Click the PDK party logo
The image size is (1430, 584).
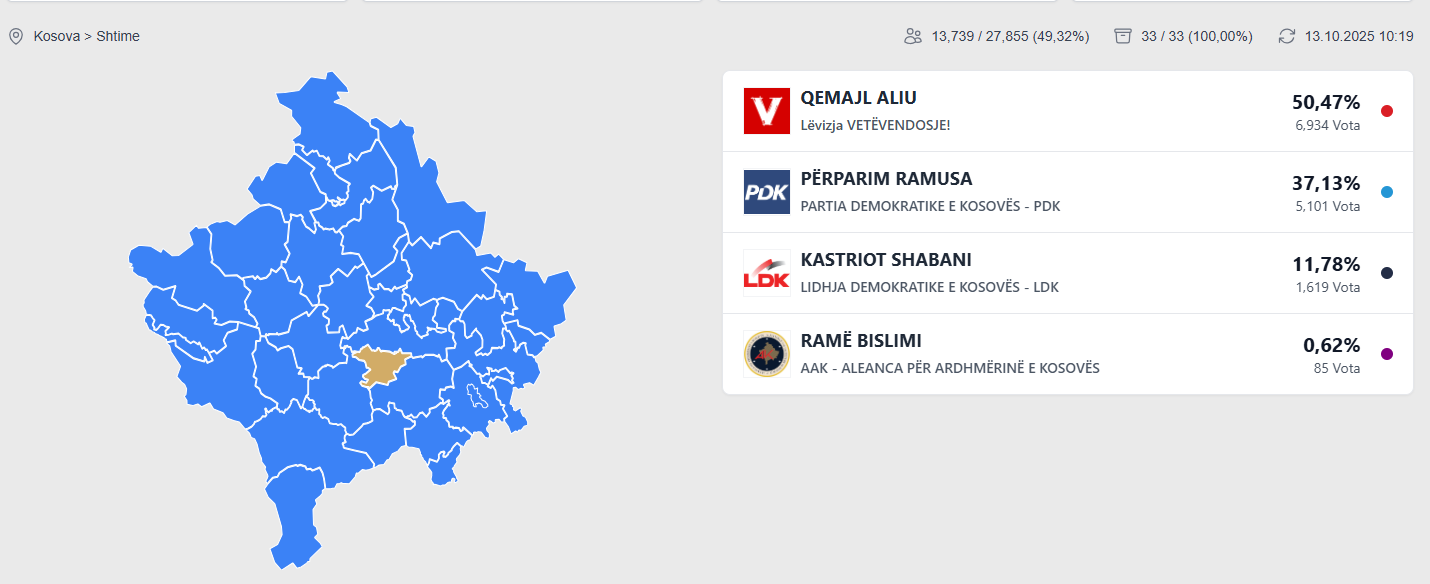point(767,192)
